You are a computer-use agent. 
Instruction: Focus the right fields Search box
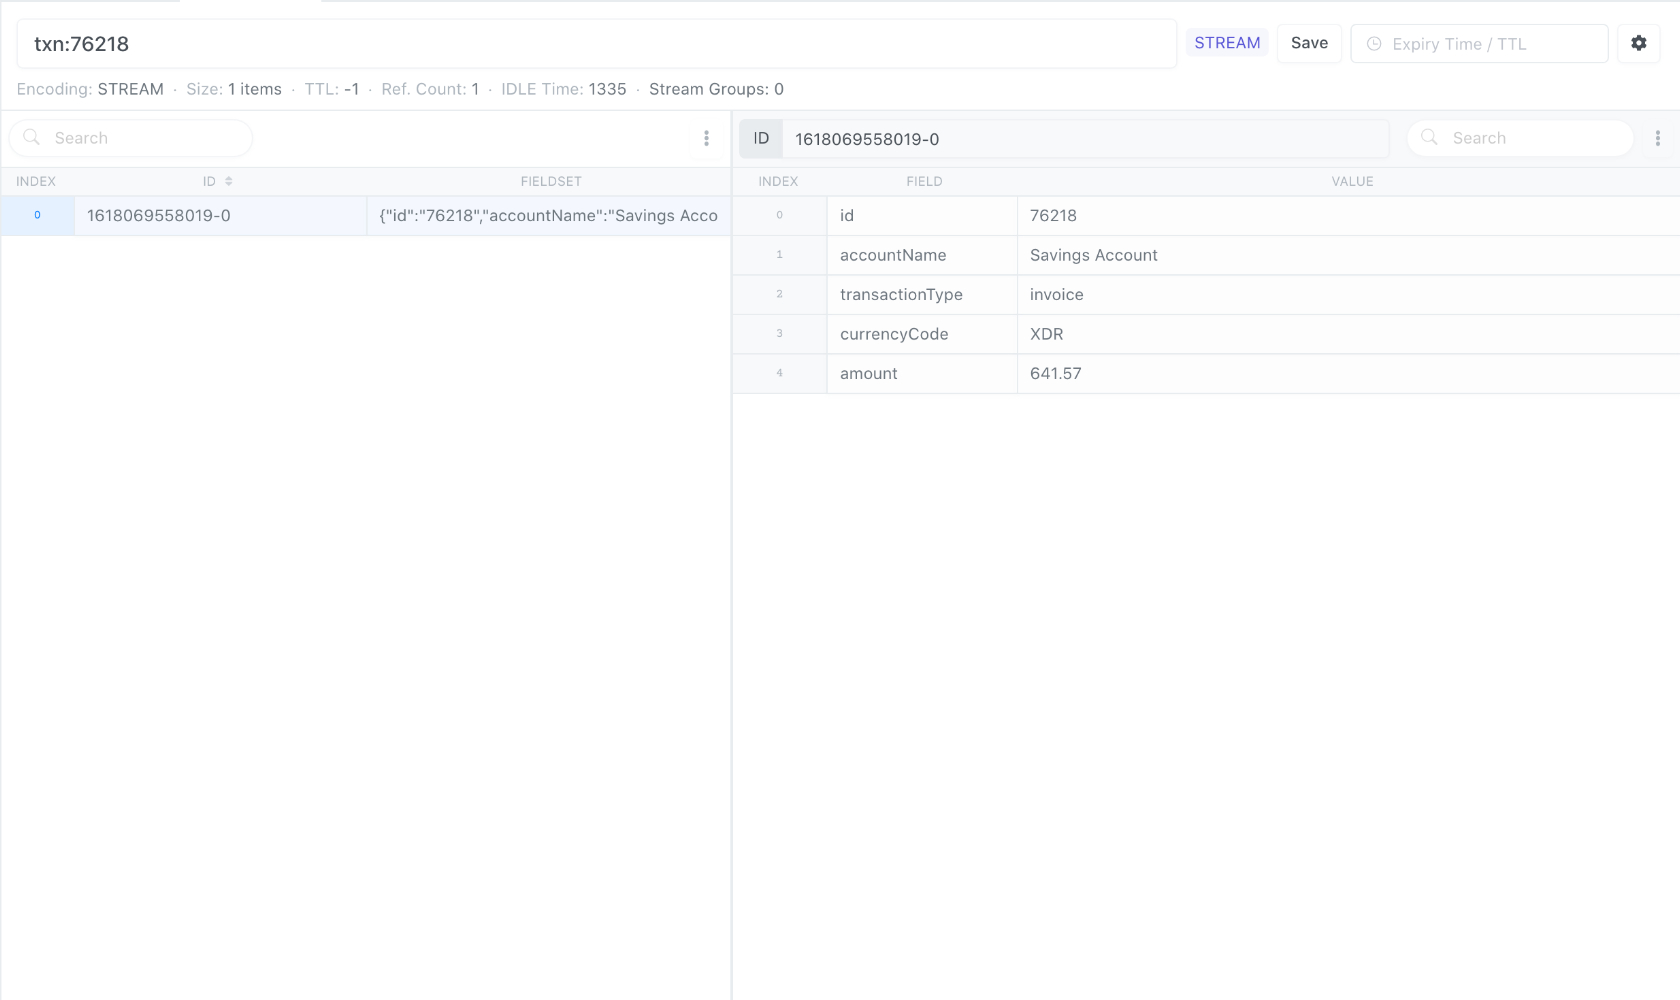[1535, 138]
